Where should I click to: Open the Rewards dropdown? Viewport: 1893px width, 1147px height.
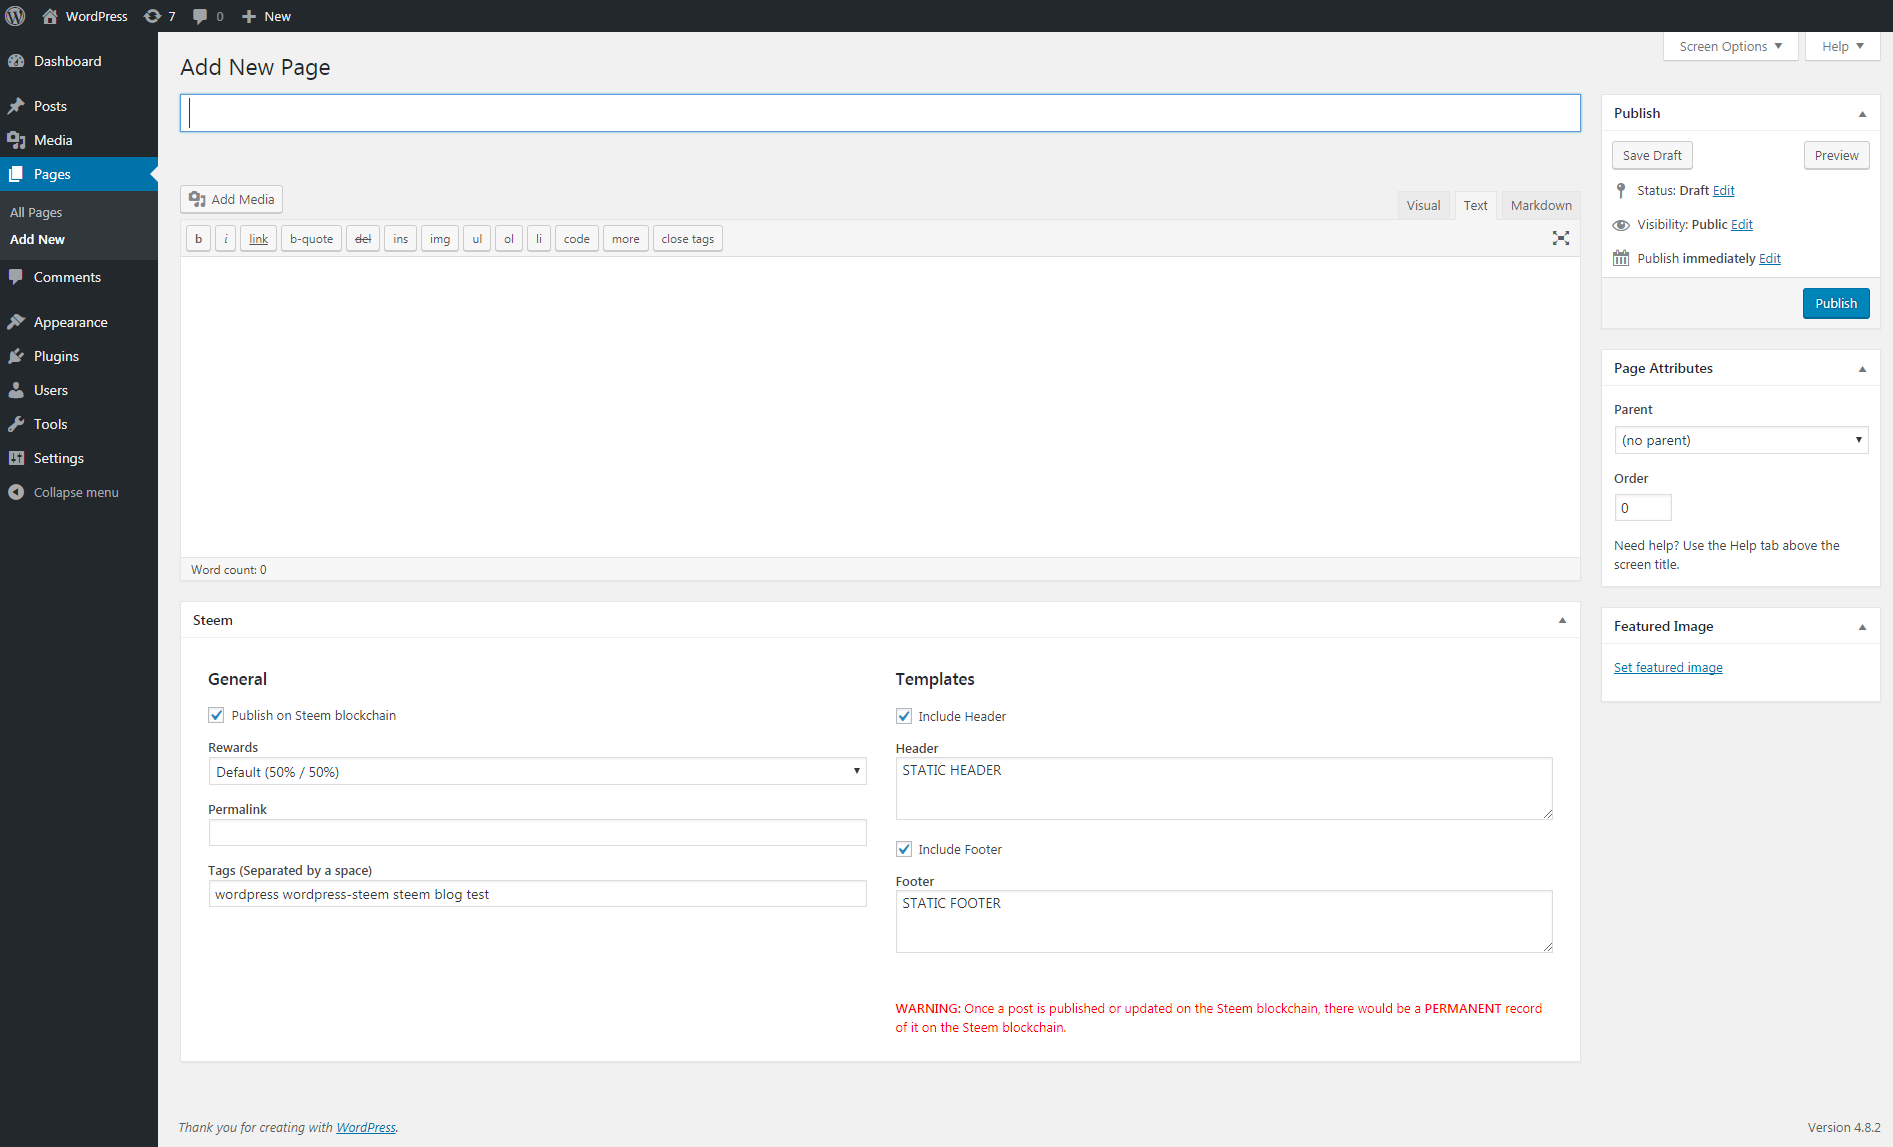point(537,771)
